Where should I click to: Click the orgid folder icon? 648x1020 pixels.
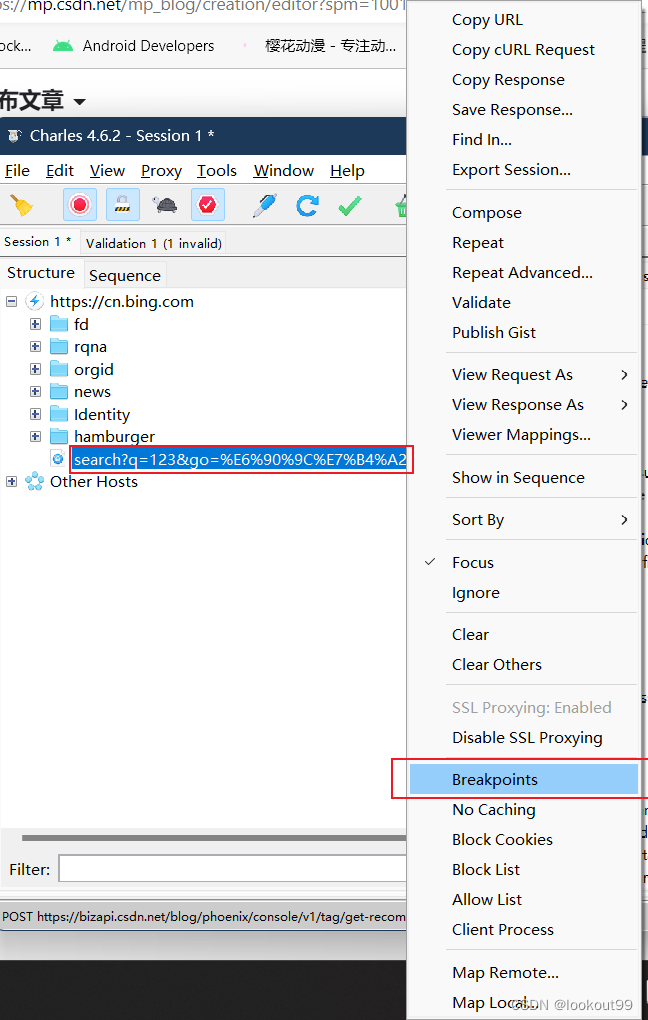tap(59, 369)
